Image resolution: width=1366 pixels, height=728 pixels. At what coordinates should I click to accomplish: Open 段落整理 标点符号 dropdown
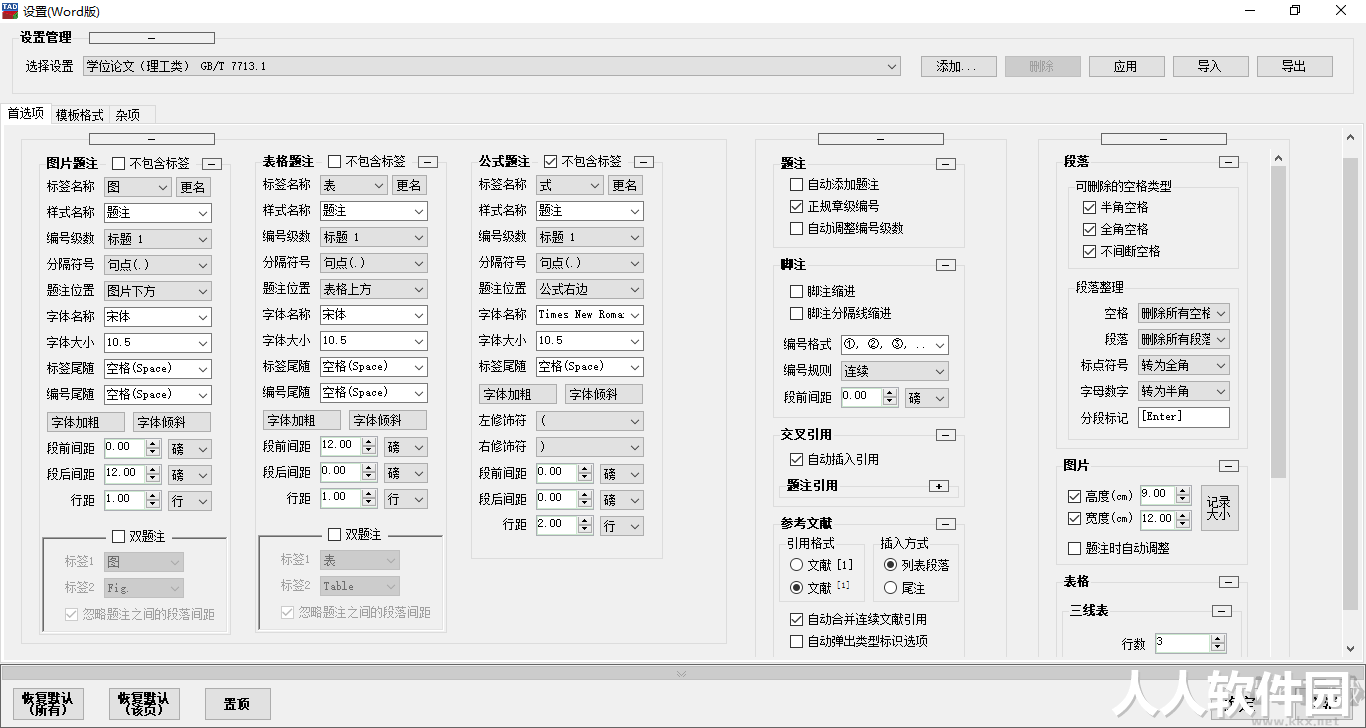coord(1183,366)
